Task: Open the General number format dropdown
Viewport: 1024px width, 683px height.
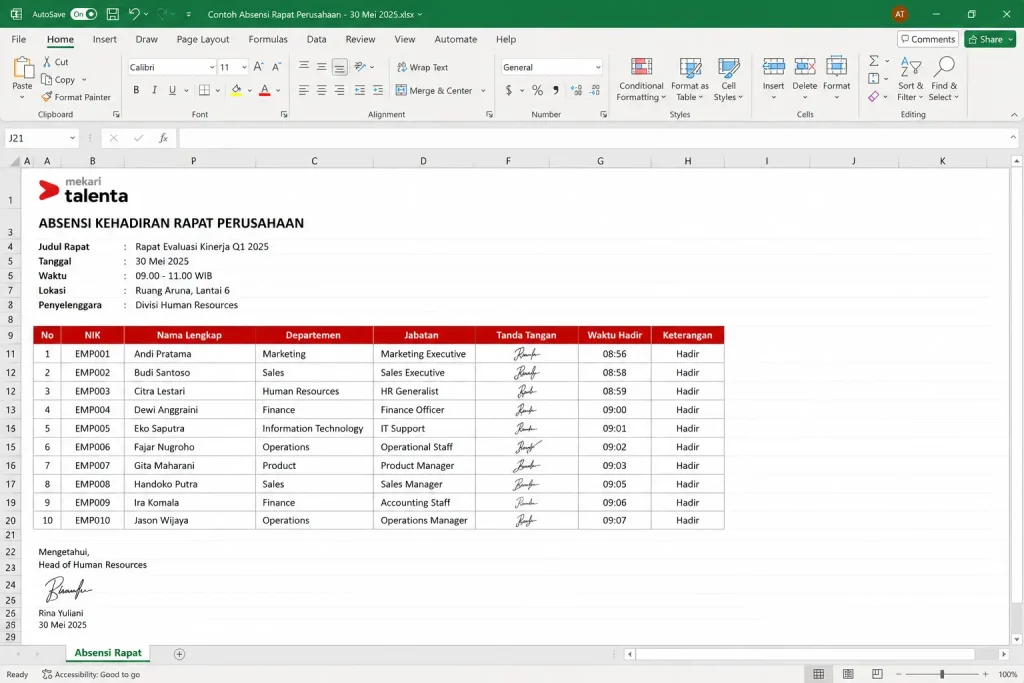Action: click(x=598, y=67)
